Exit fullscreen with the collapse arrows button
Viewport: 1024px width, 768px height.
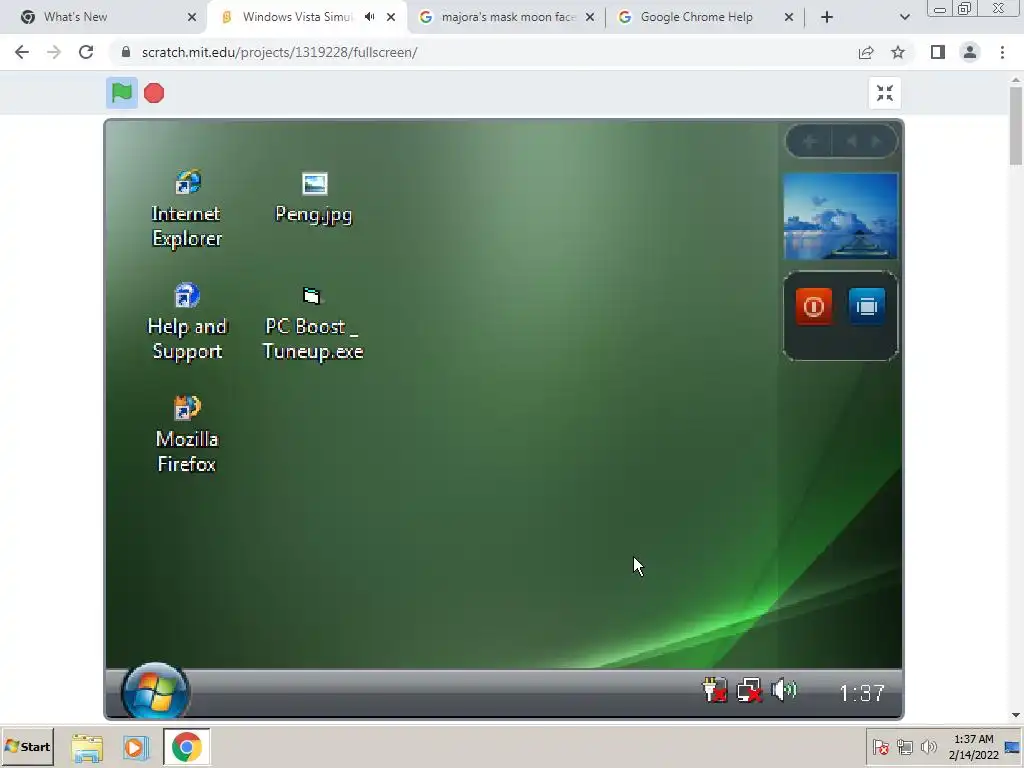coord(885,93)
